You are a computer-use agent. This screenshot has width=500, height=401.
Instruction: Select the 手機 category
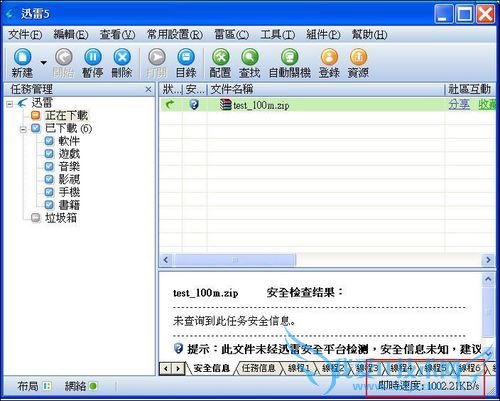pyautogui.click(x=69, y=192)
